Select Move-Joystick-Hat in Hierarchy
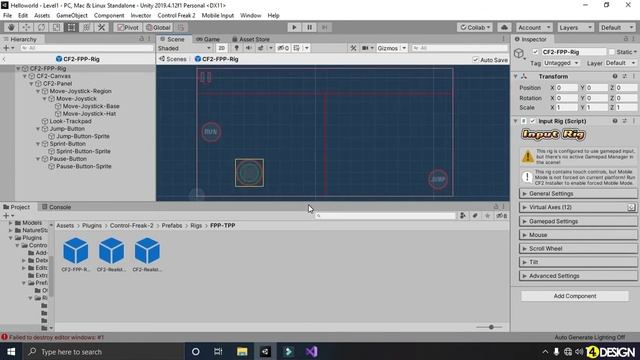 pyautogui.click(x=89, y=114)
